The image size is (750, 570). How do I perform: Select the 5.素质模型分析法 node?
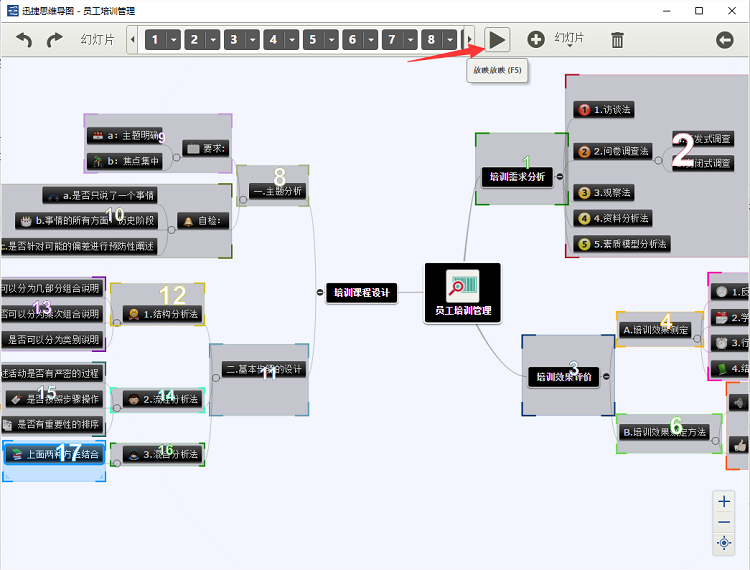(x=622, y=244)
